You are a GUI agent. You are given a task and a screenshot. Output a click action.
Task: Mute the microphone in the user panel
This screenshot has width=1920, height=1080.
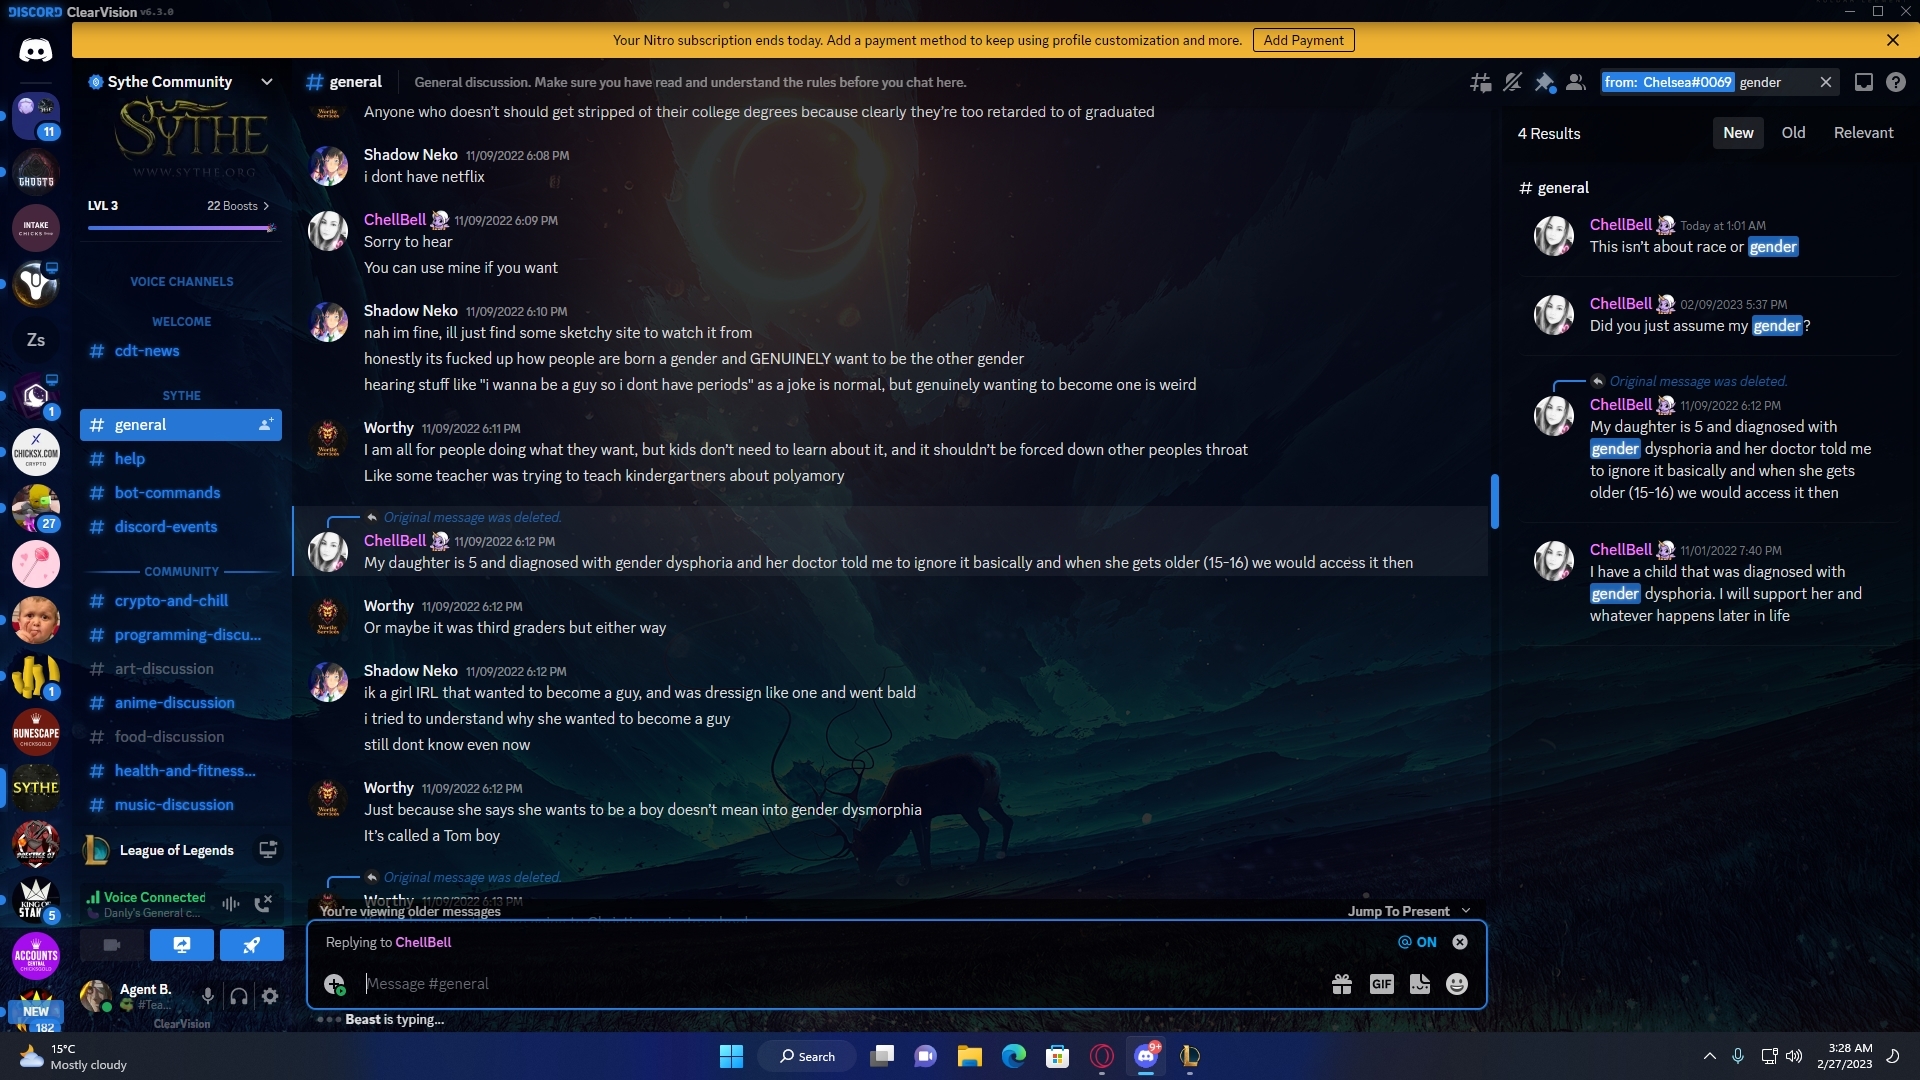point(207,996)
